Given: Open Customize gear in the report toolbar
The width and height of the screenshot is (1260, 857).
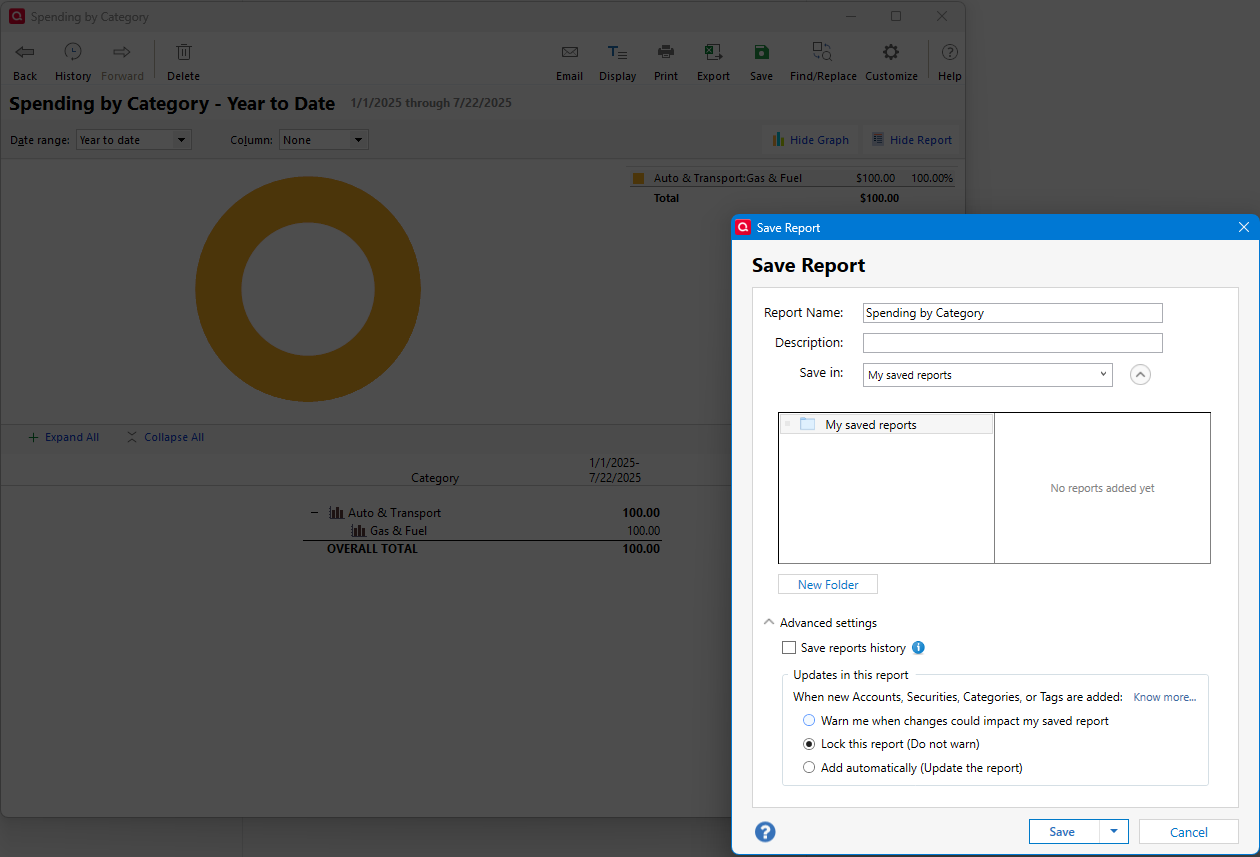Looking at the screenshot, I should (891, 62).
